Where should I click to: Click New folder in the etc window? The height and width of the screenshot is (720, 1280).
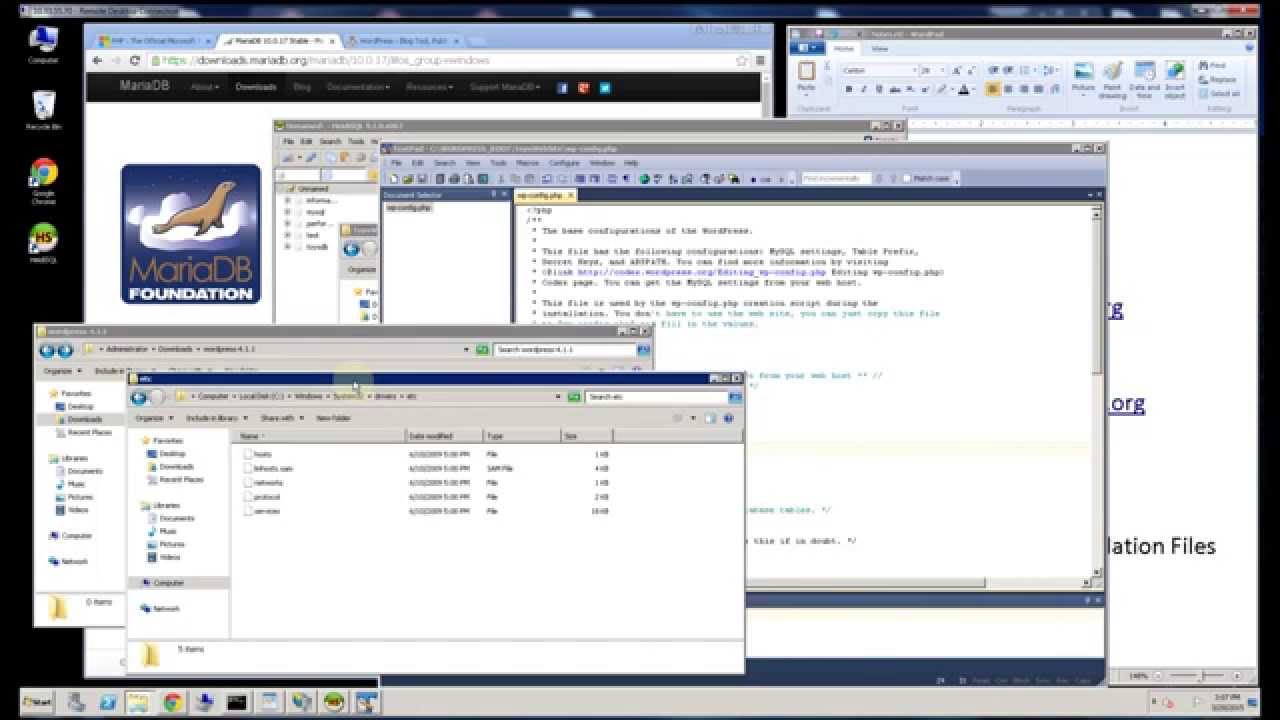pyautogui.click(x=334, y=418)
